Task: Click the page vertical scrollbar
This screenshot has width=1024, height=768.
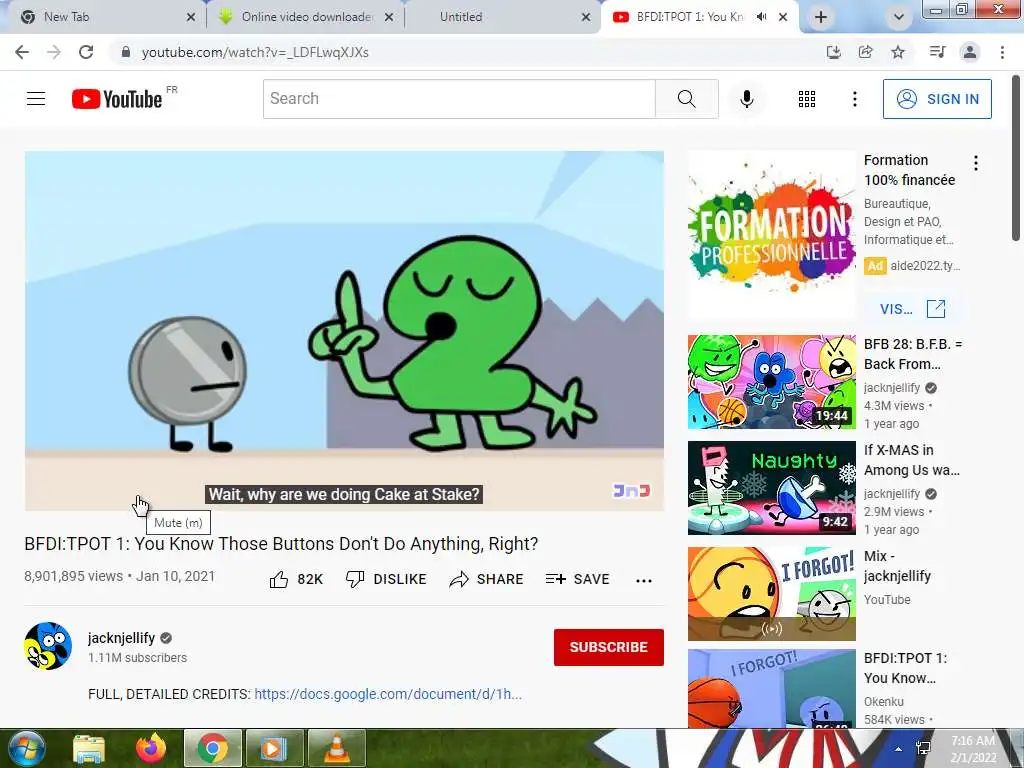Action: coord(1016,159)
